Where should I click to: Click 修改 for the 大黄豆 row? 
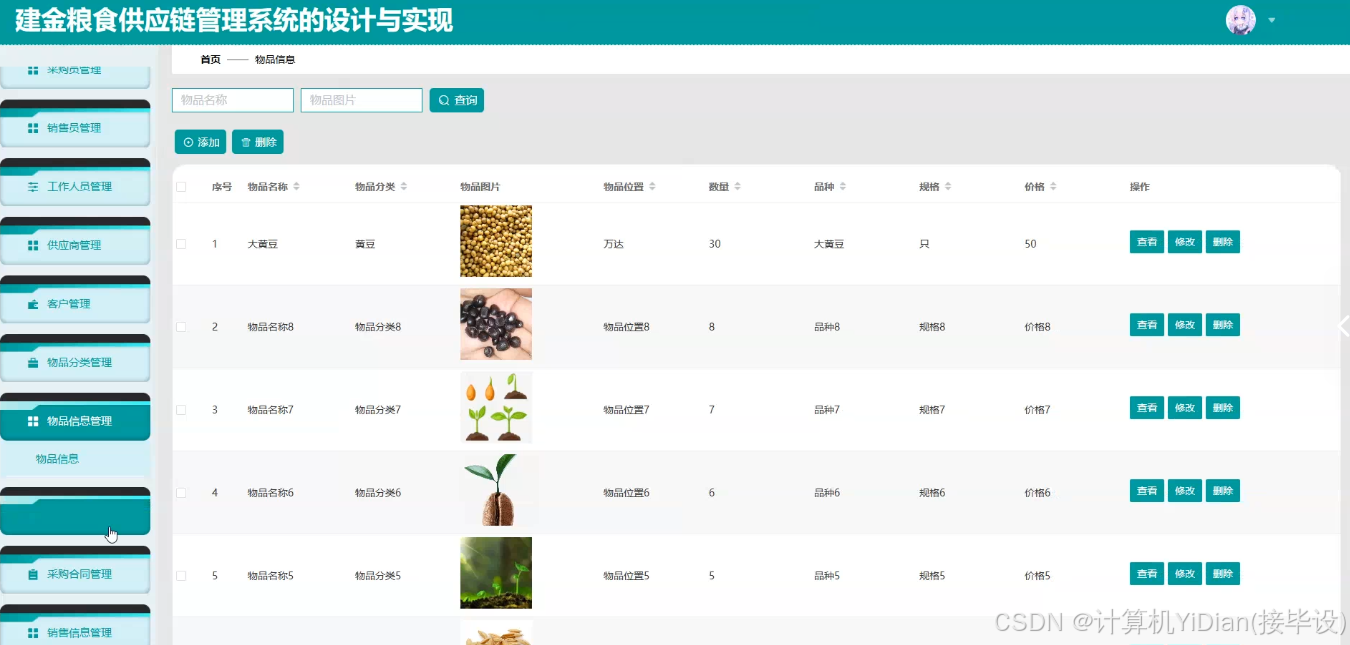coord(1185,242)
